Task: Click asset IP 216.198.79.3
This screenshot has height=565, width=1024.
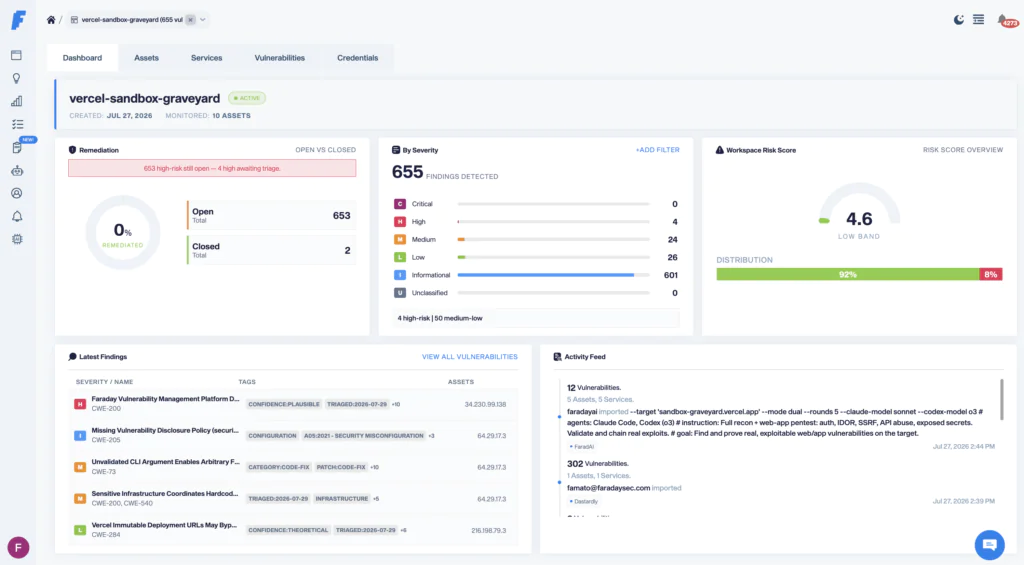Action: pos(488,530)
